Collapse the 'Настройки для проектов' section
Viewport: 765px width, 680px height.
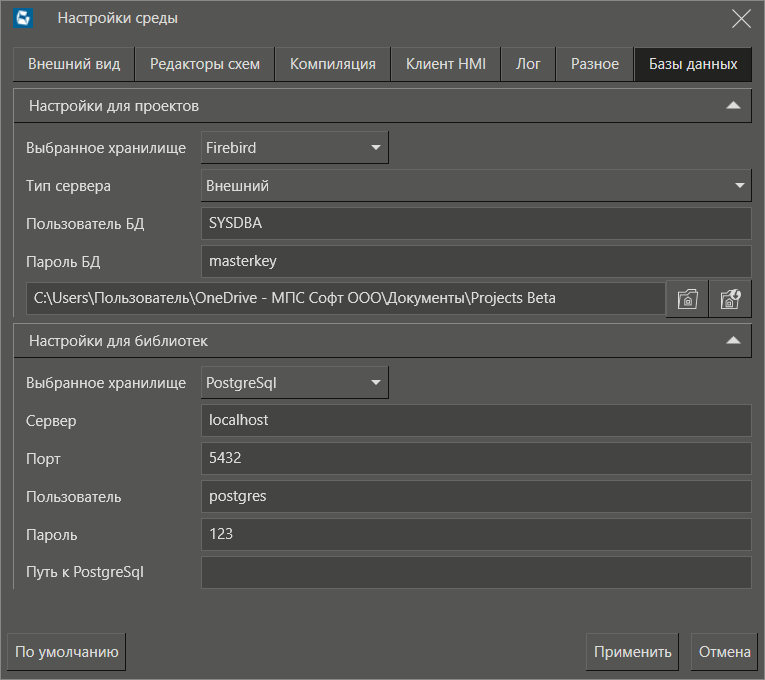(733, 105)
